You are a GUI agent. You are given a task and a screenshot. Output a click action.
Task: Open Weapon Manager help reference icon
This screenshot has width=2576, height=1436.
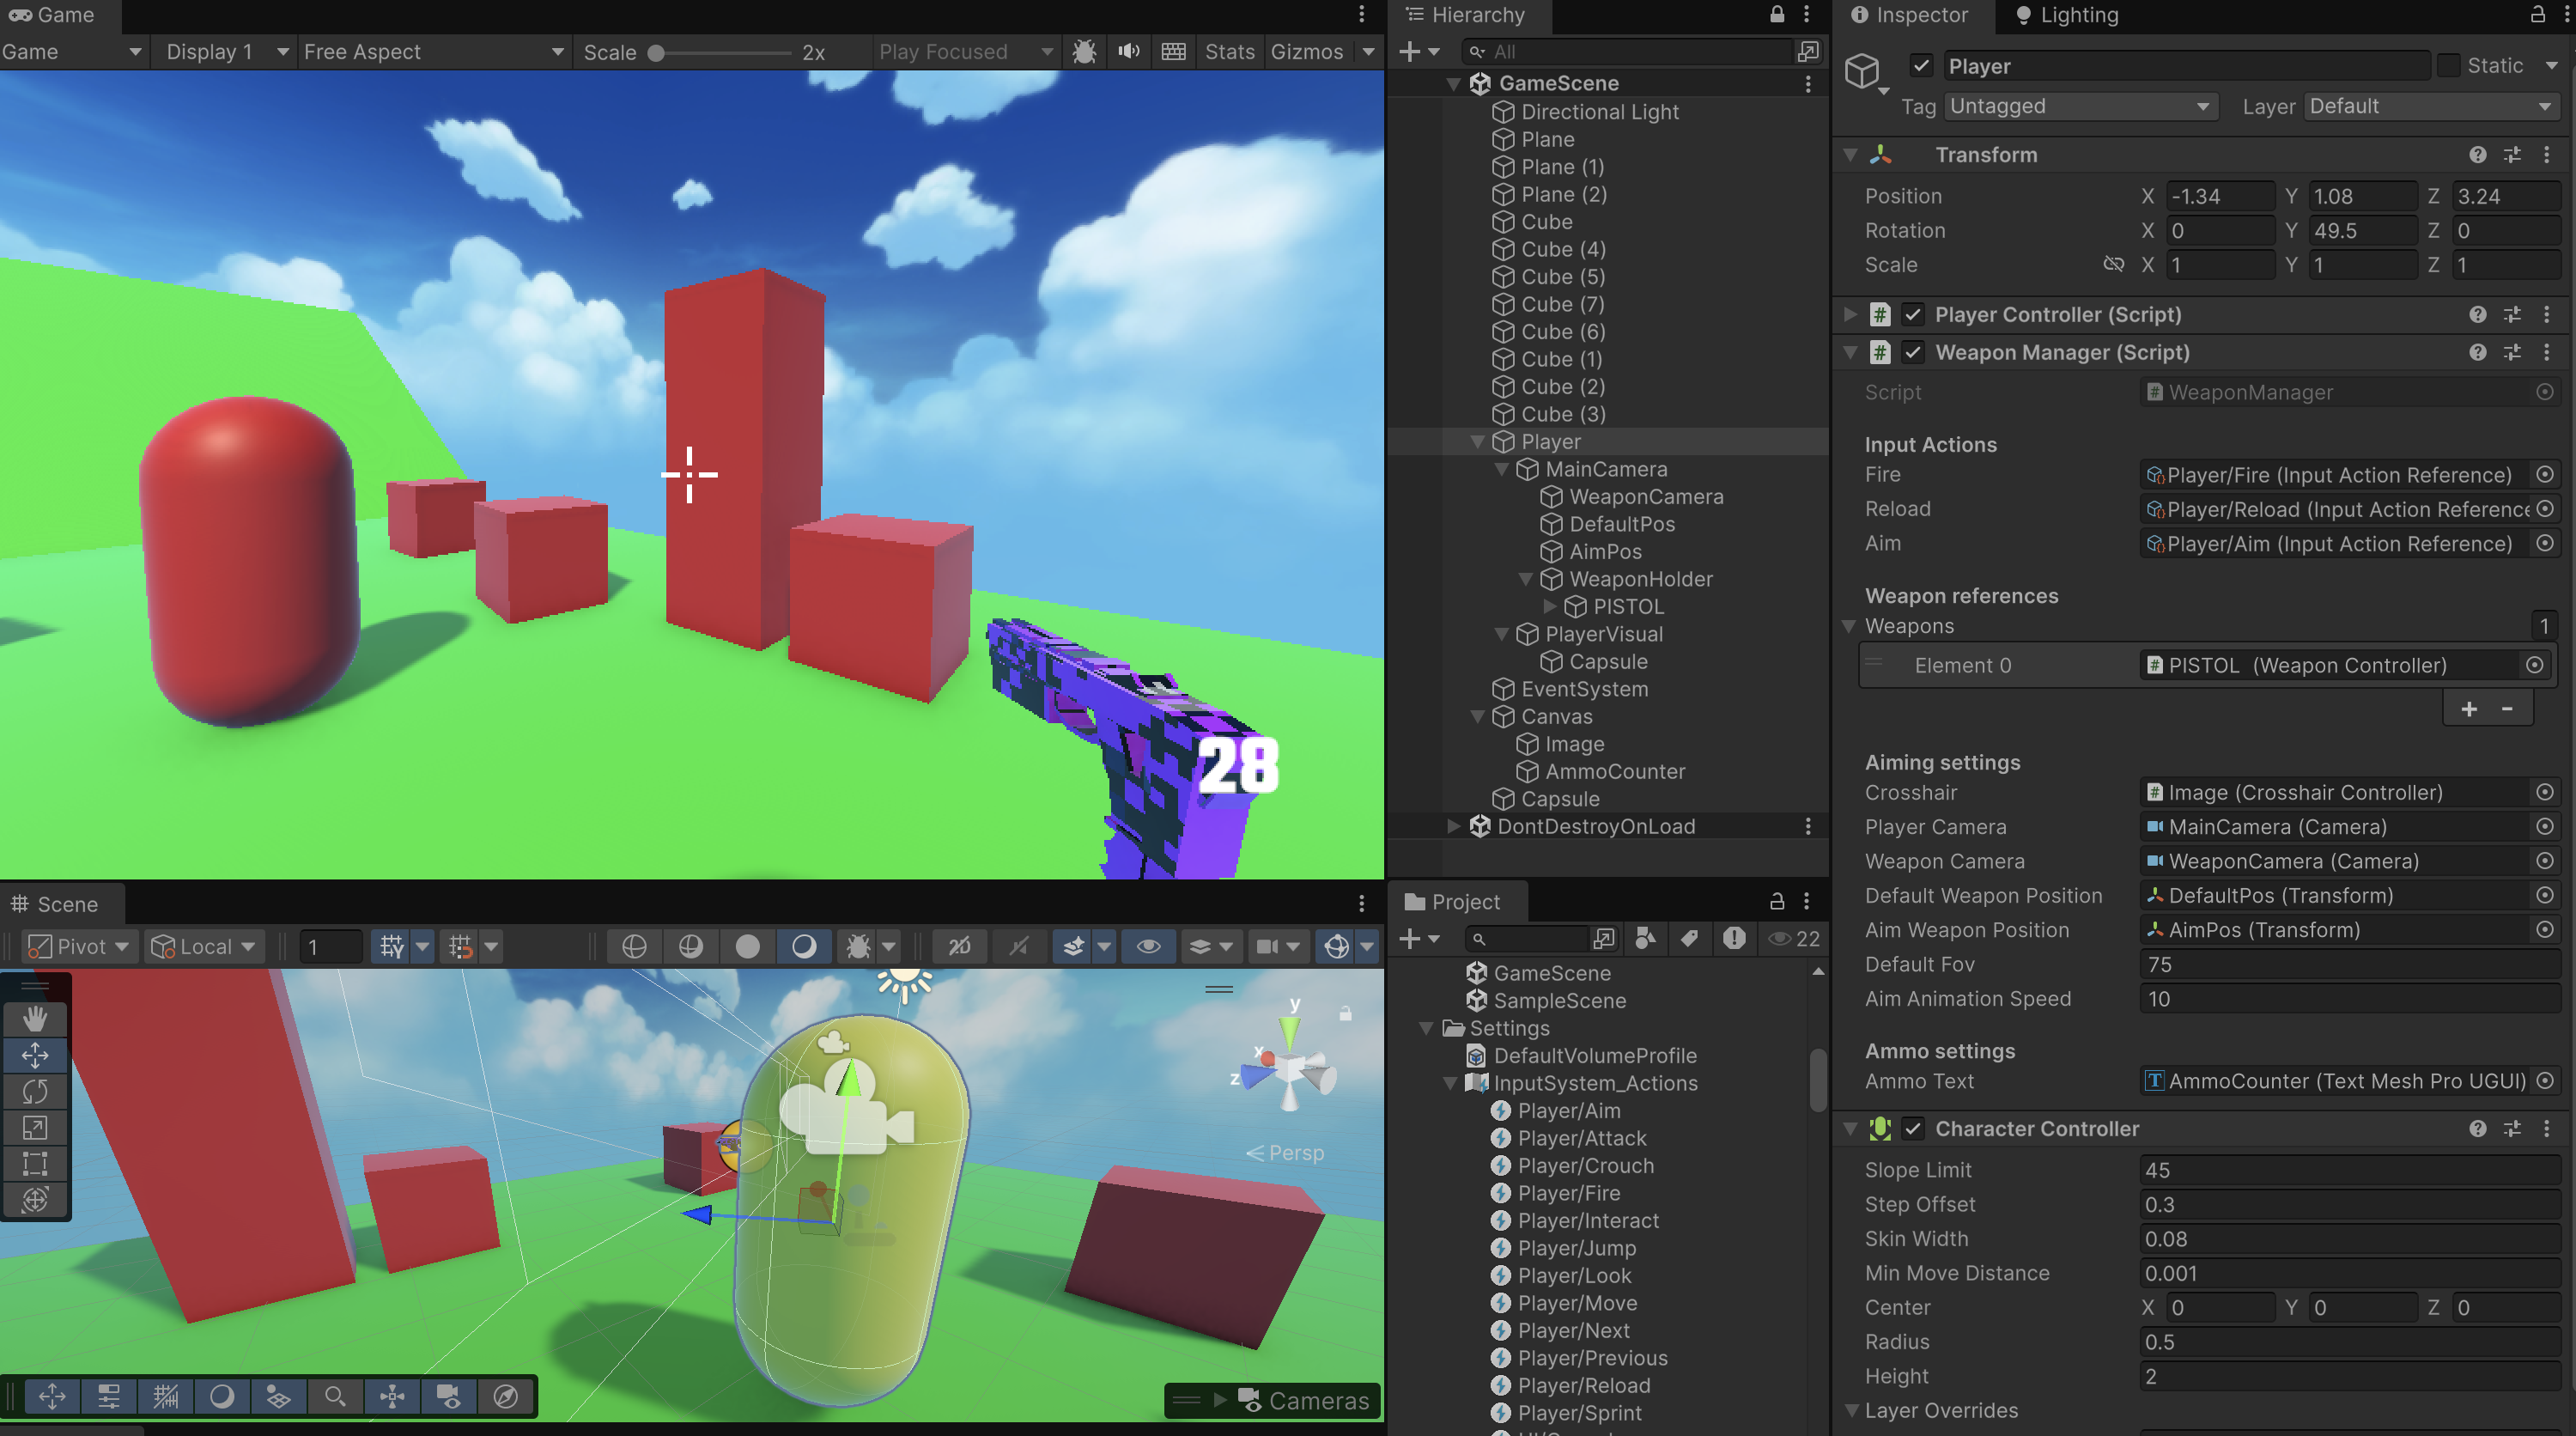2477,352
